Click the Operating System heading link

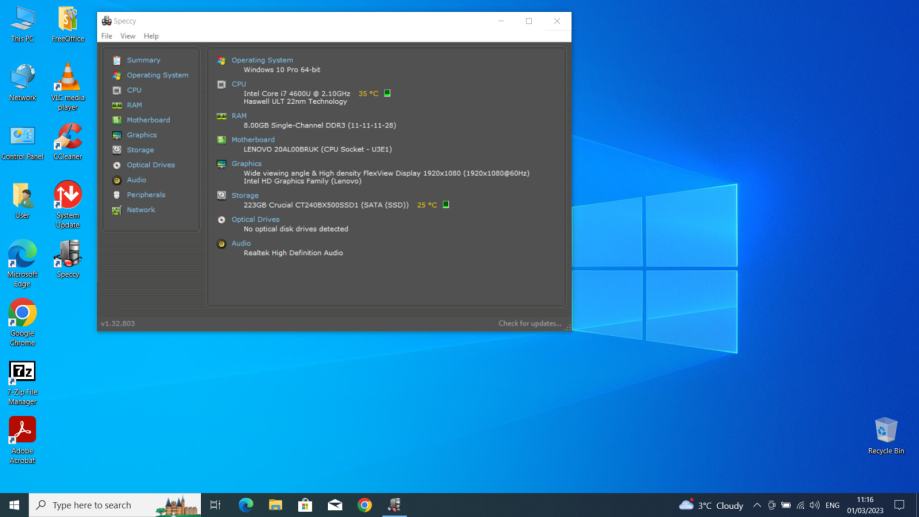pos(262,60)
